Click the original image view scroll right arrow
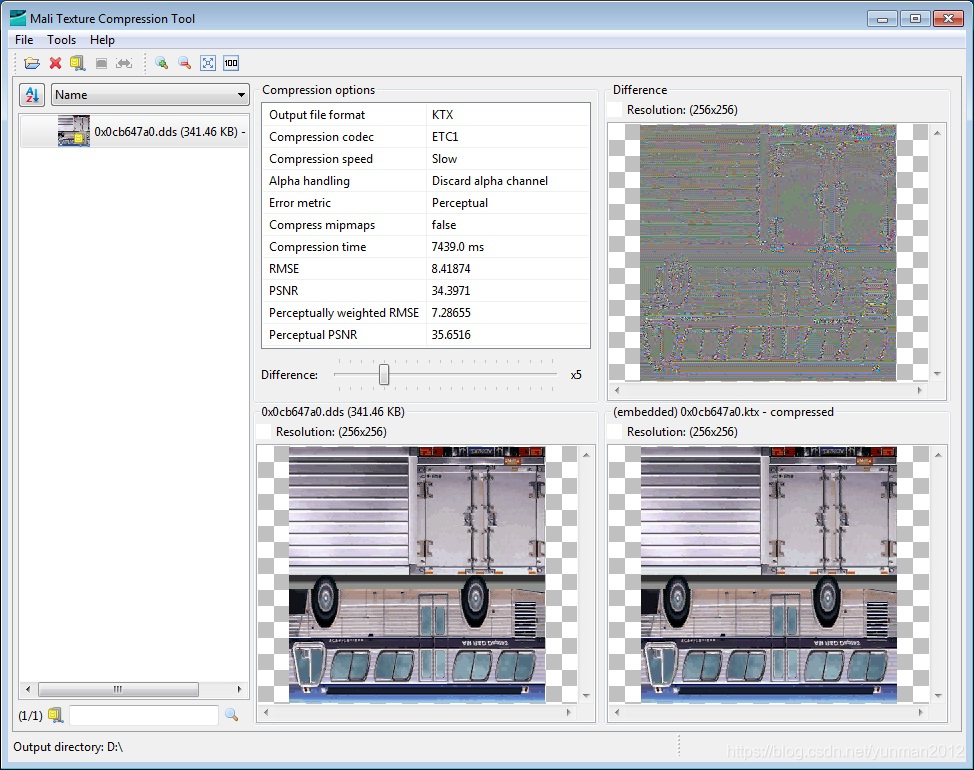The image size is (974, 770). [569, 712]
